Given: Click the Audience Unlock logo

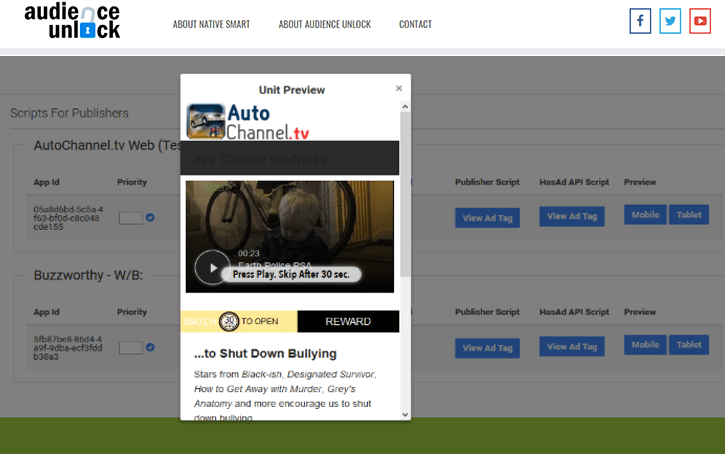Looking at the screenshot, I should (72, 21).
